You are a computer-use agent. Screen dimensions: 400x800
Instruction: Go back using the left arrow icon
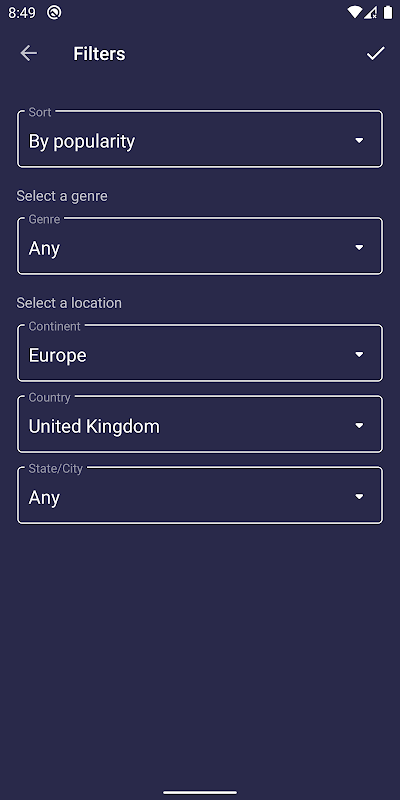[x=29, y=53]
